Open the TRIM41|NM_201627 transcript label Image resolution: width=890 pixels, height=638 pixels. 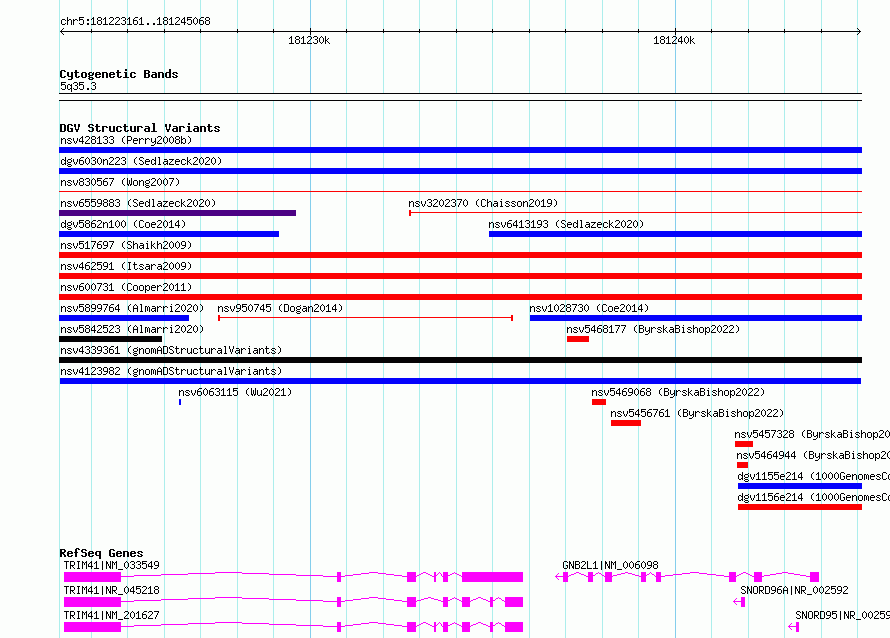[111, 615]
